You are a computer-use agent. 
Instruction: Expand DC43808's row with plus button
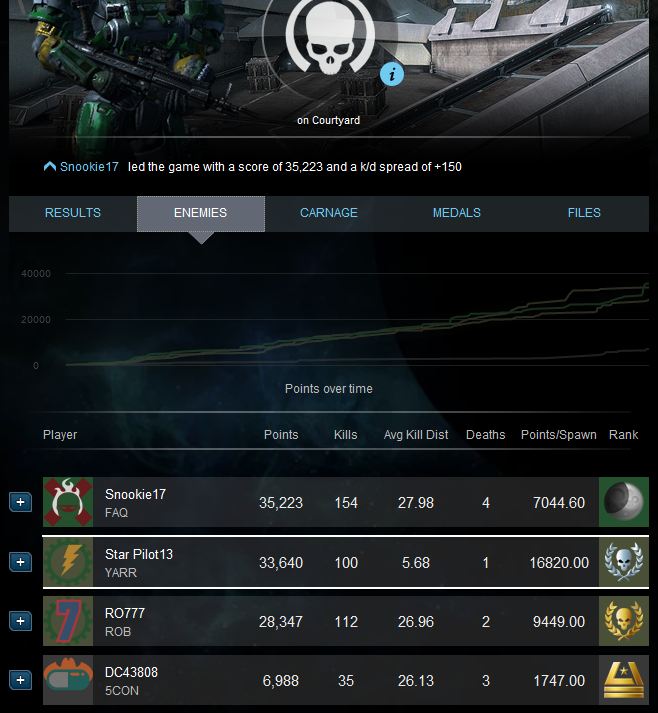pyautogui.click(x=20, y=680)
